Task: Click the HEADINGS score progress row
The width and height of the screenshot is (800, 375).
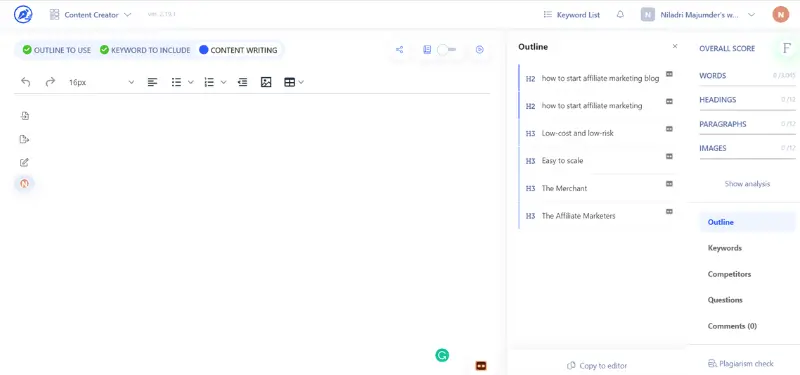Action: (747, 102)
